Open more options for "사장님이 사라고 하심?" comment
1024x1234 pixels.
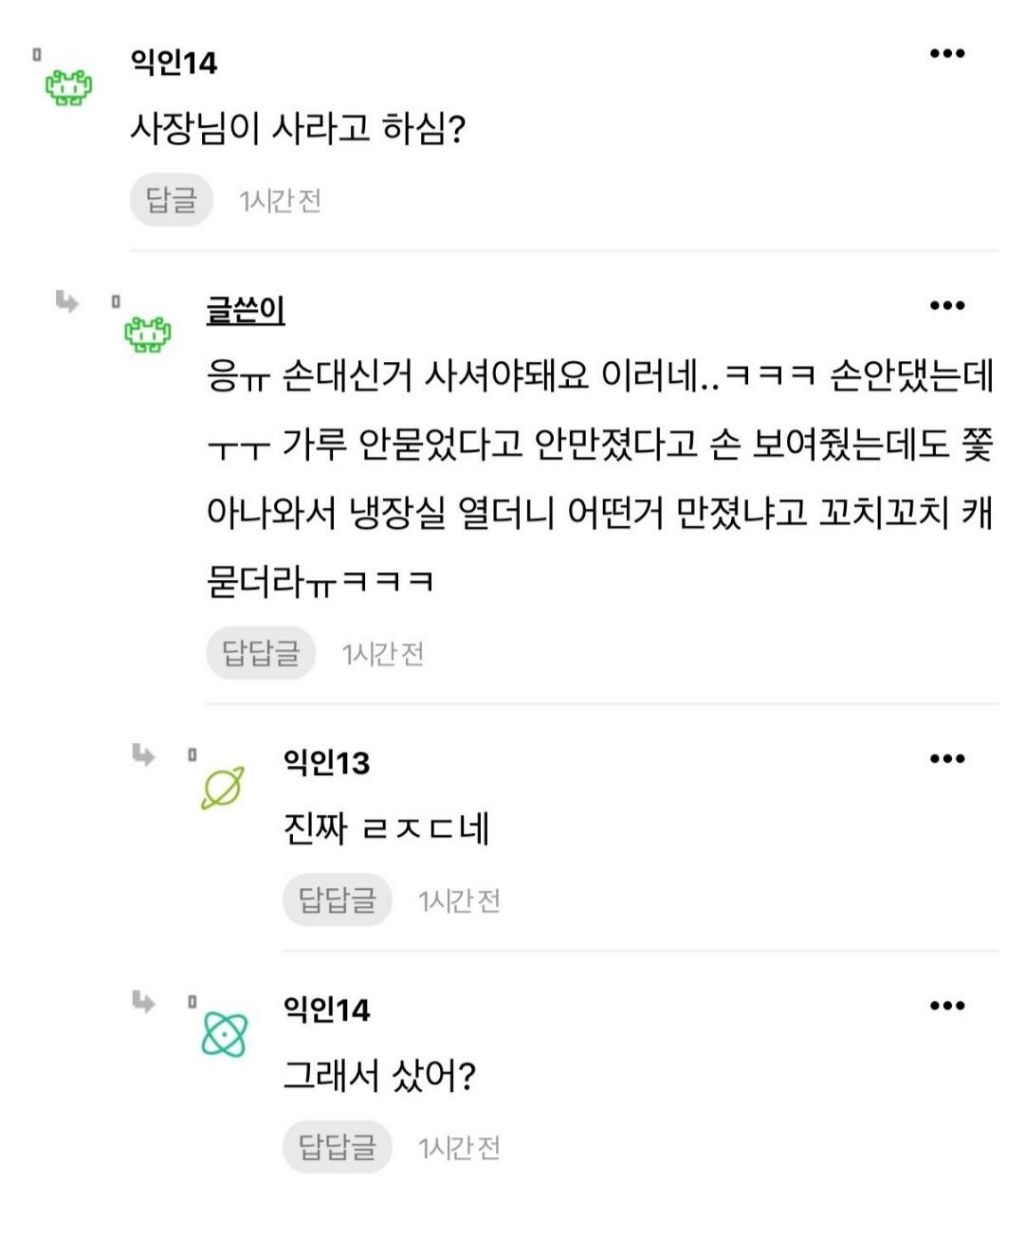tap(946, 54)
